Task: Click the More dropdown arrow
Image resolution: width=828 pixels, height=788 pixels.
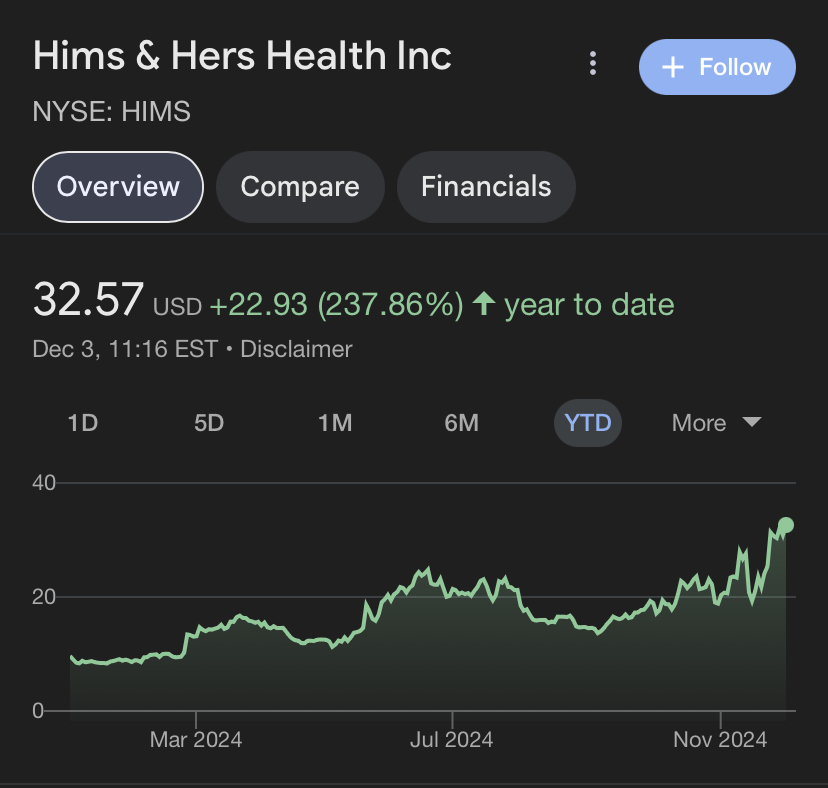Action: [751, 423]
